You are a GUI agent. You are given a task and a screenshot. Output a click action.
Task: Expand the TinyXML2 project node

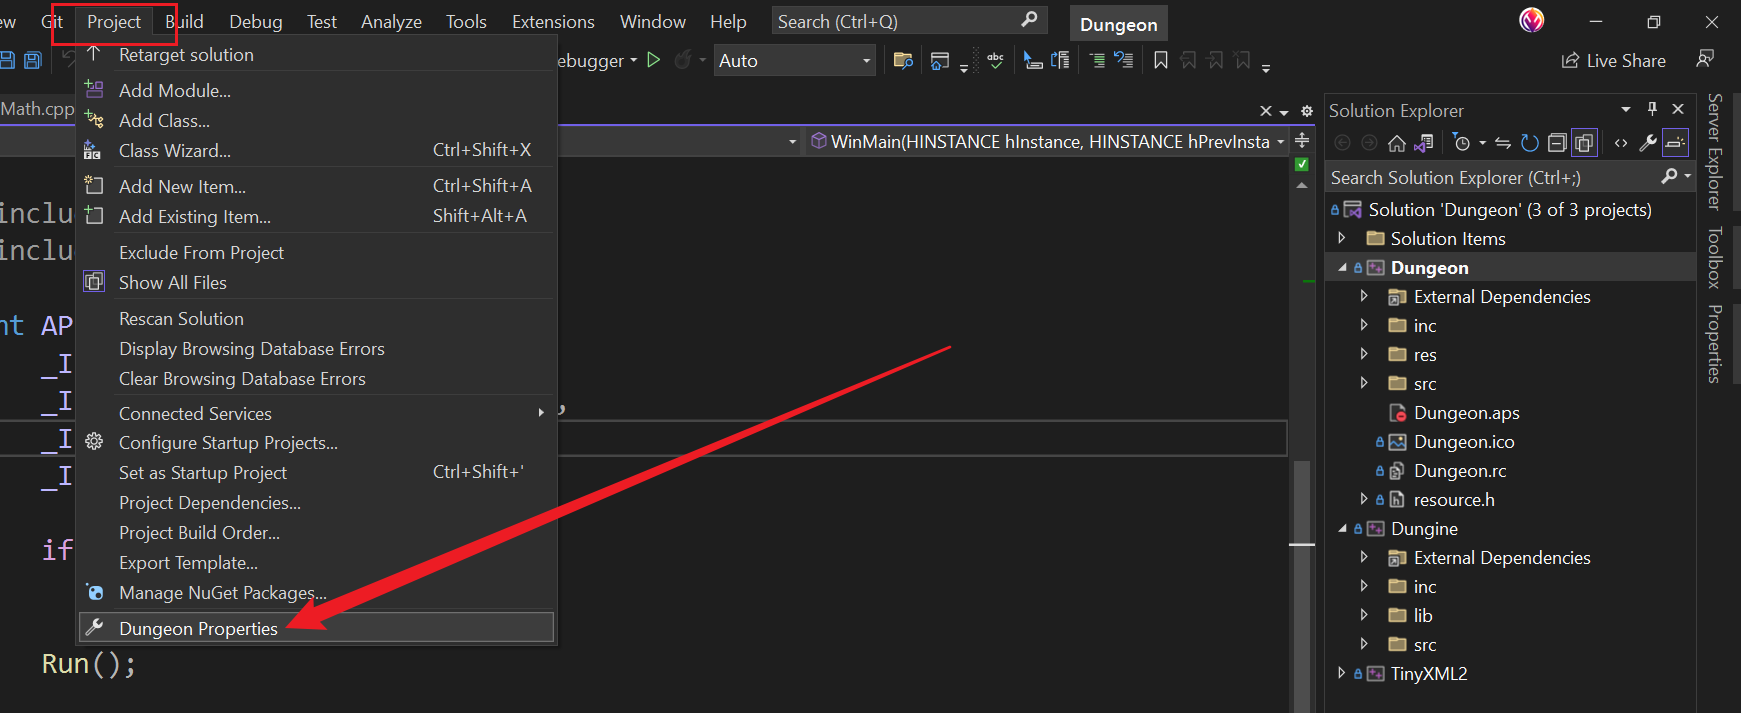point(1342,674)
